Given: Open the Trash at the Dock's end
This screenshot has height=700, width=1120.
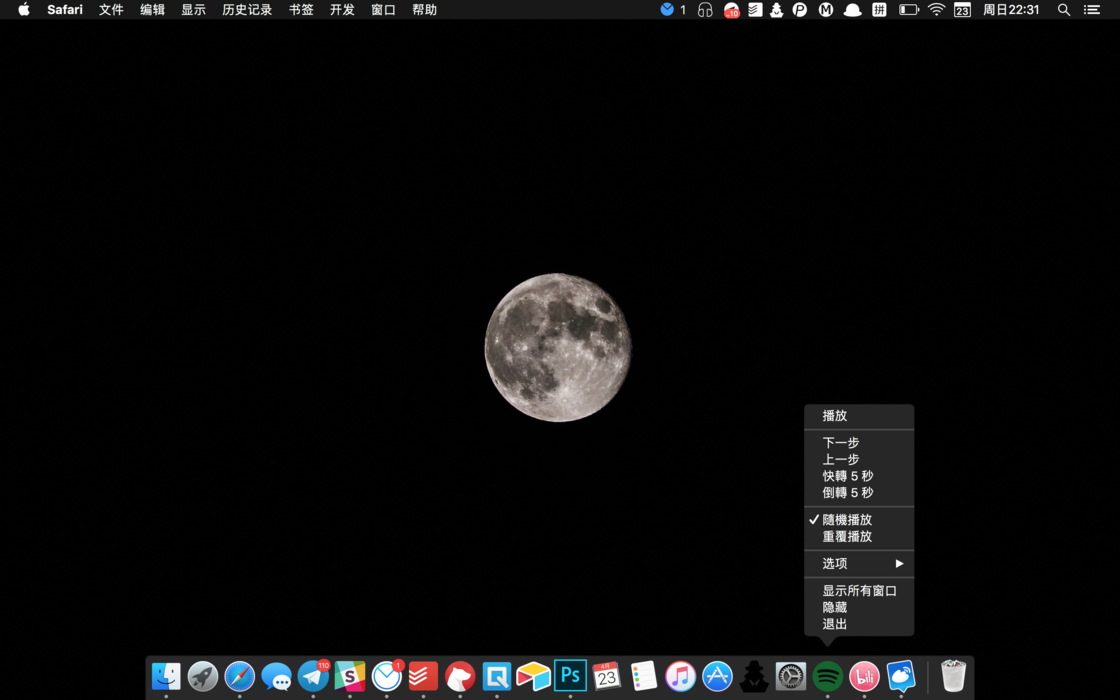Looking at the screenshot, I should (x=954, y=676).
